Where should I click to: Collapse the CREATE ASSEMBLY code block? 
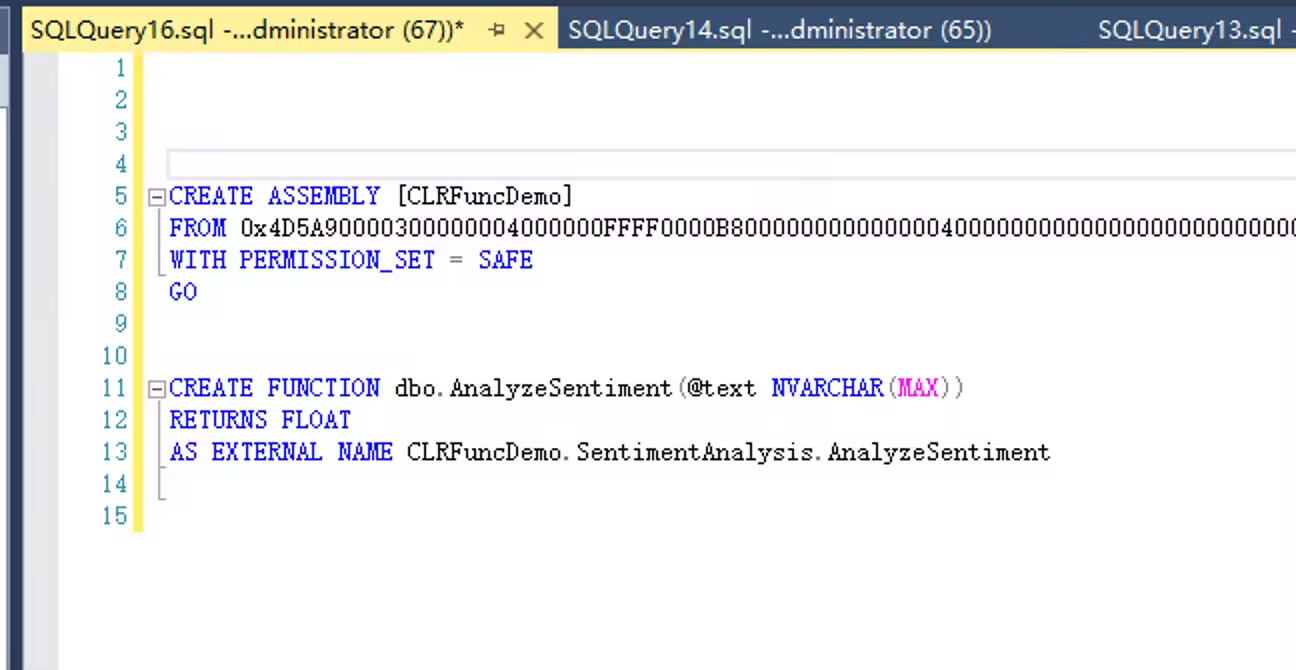click(156, 197)
